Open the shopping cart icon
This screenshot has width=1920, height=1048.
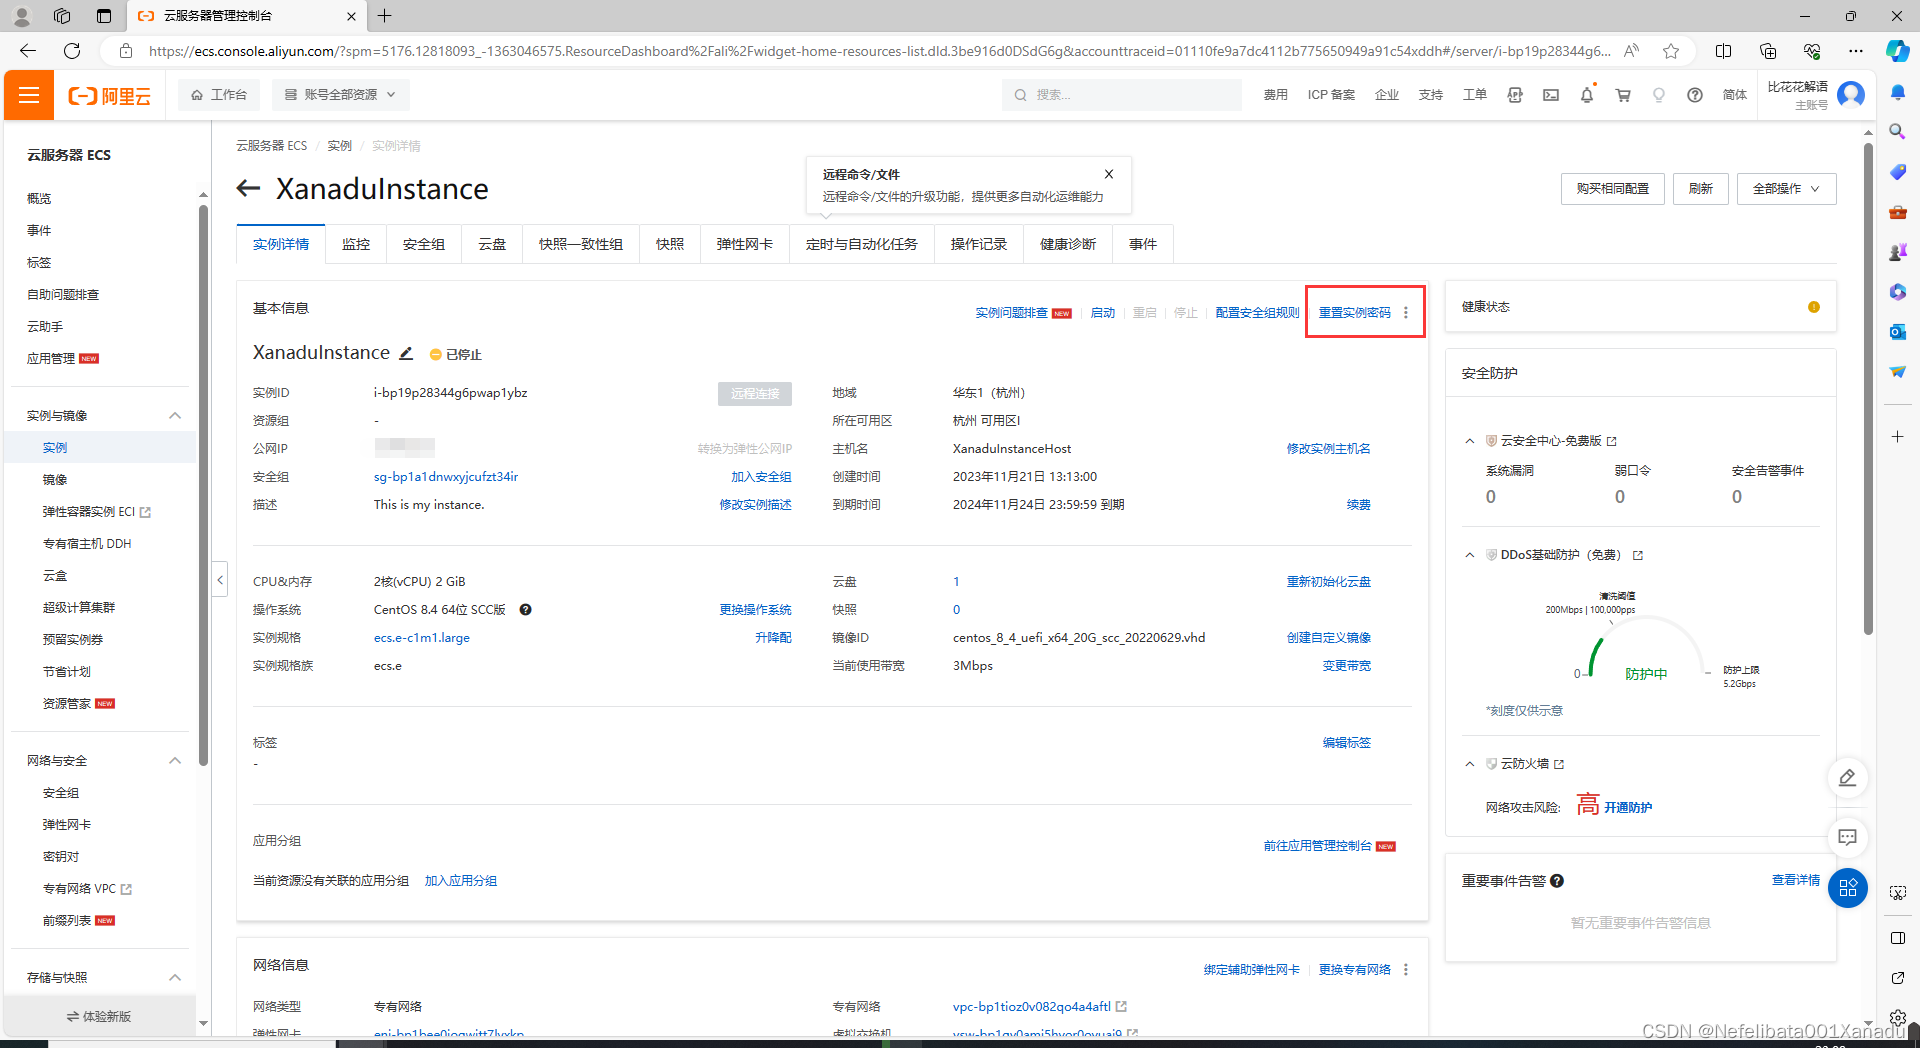point(1623,95)
